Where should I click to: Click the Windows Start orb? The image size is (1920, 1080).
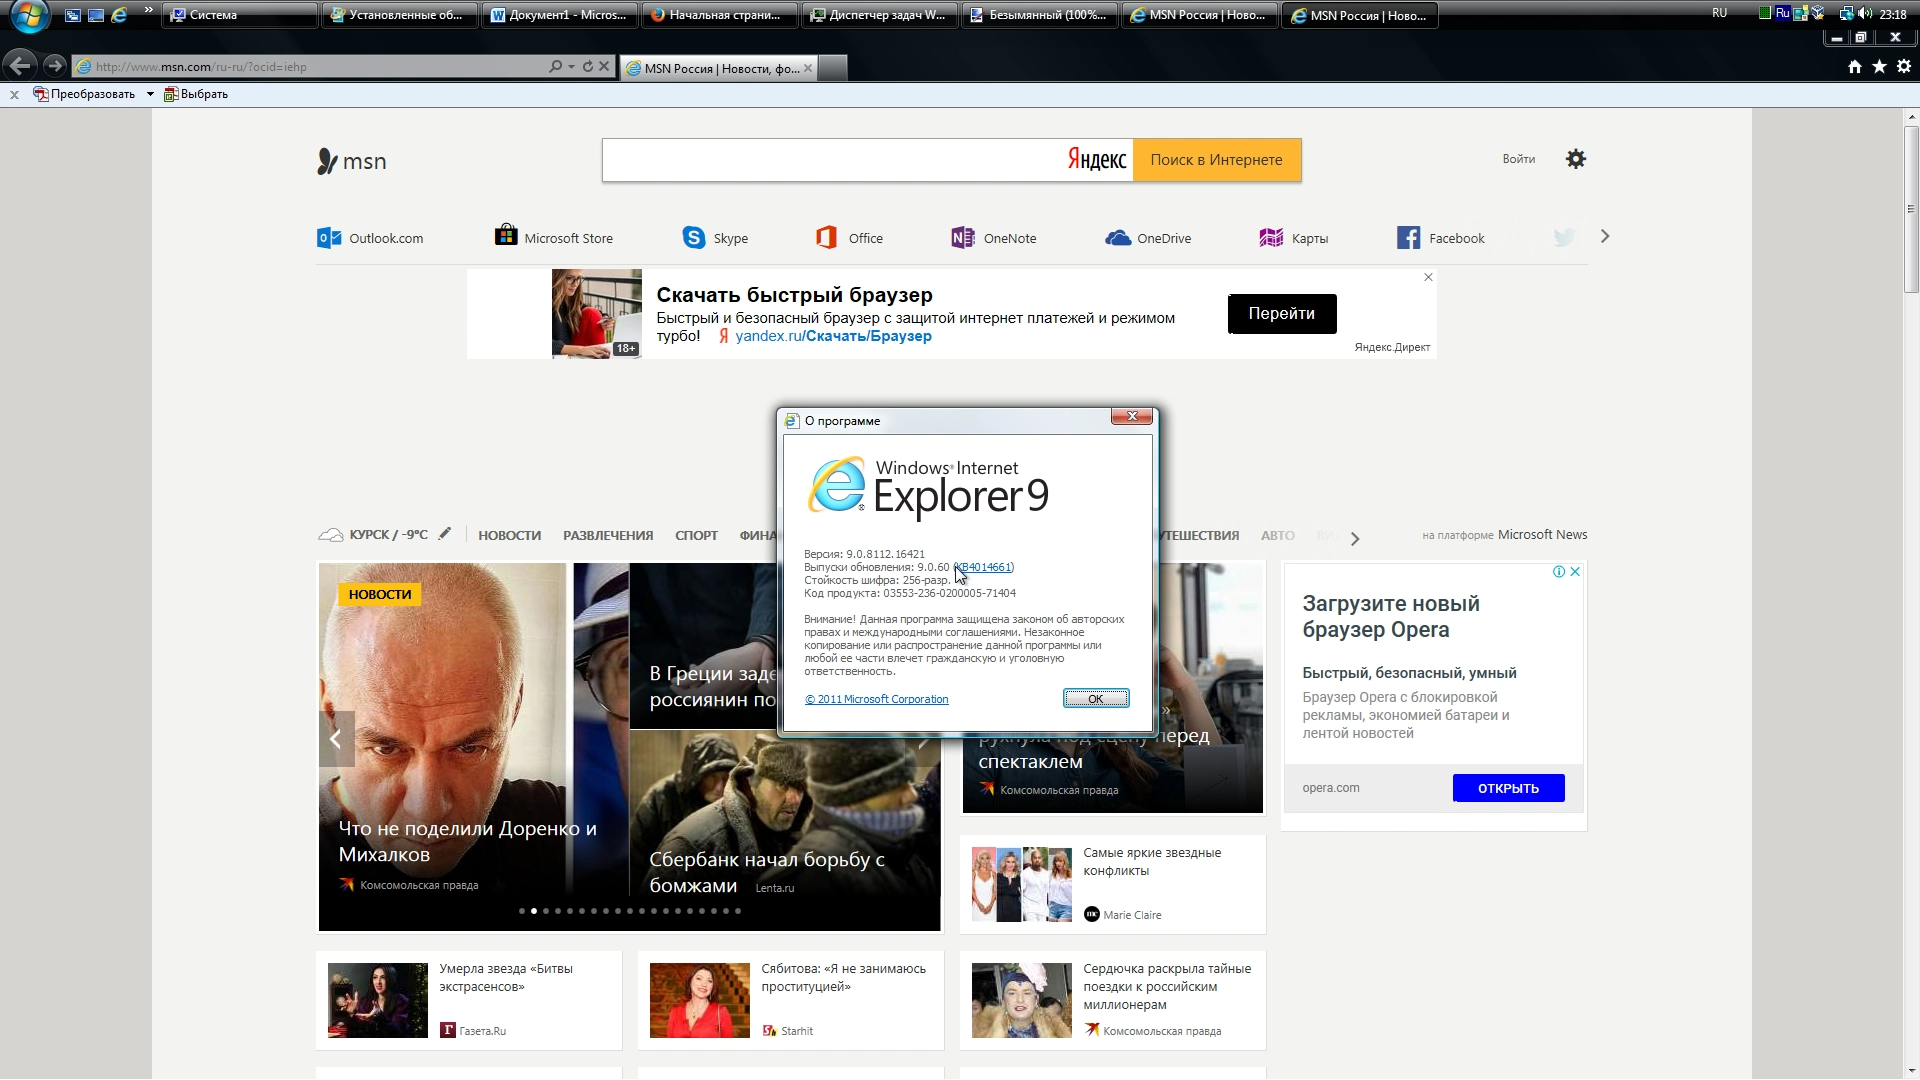(x=30, y=15)
